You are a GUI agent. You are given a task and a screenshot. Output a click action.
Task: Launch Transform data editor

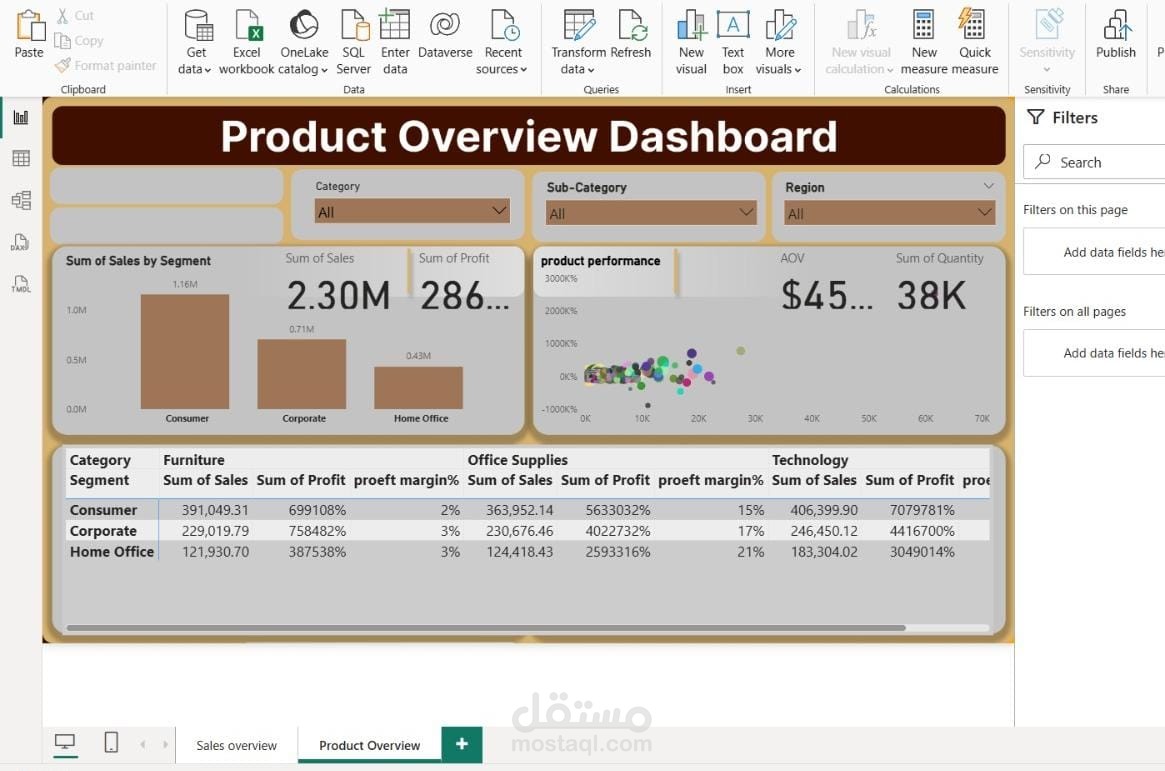[x=578, y=43]
